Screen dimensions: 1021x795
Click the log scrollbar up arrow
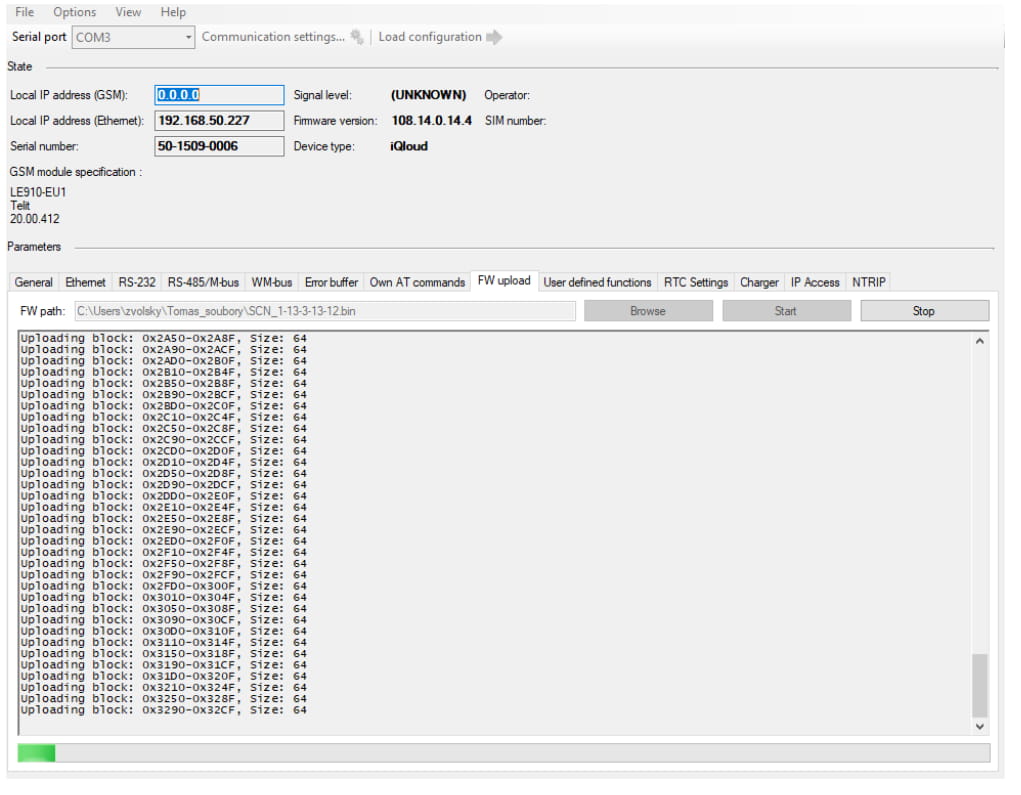tap(979, 341)
